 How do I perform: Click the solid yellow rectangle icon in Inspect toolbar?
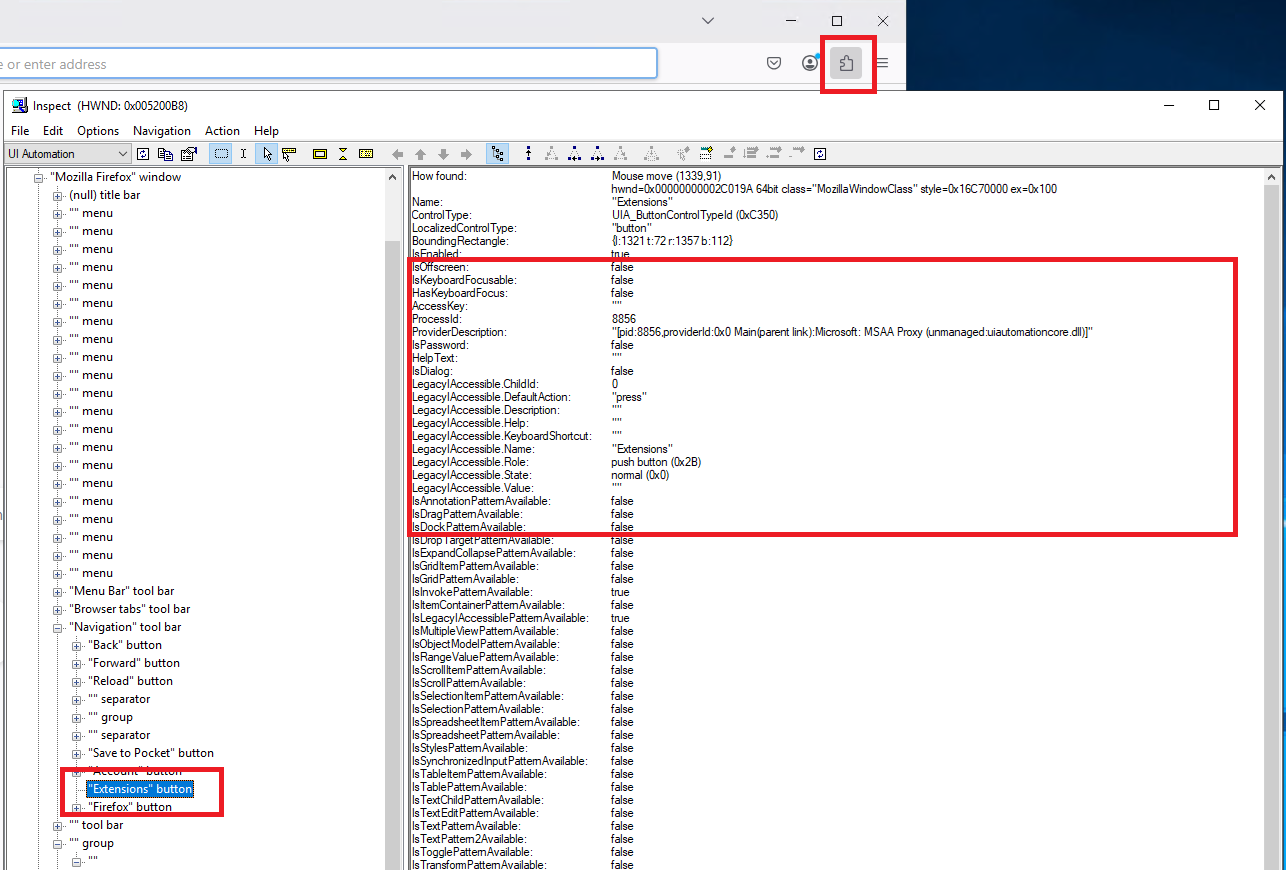320,154
